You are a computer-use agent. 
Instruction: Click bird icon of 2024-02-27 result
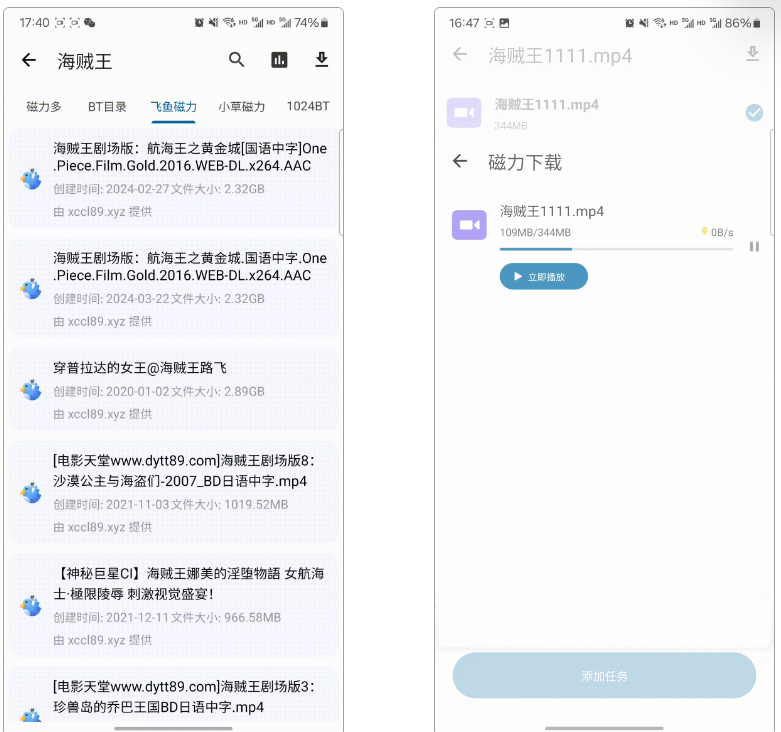point(31,179)
